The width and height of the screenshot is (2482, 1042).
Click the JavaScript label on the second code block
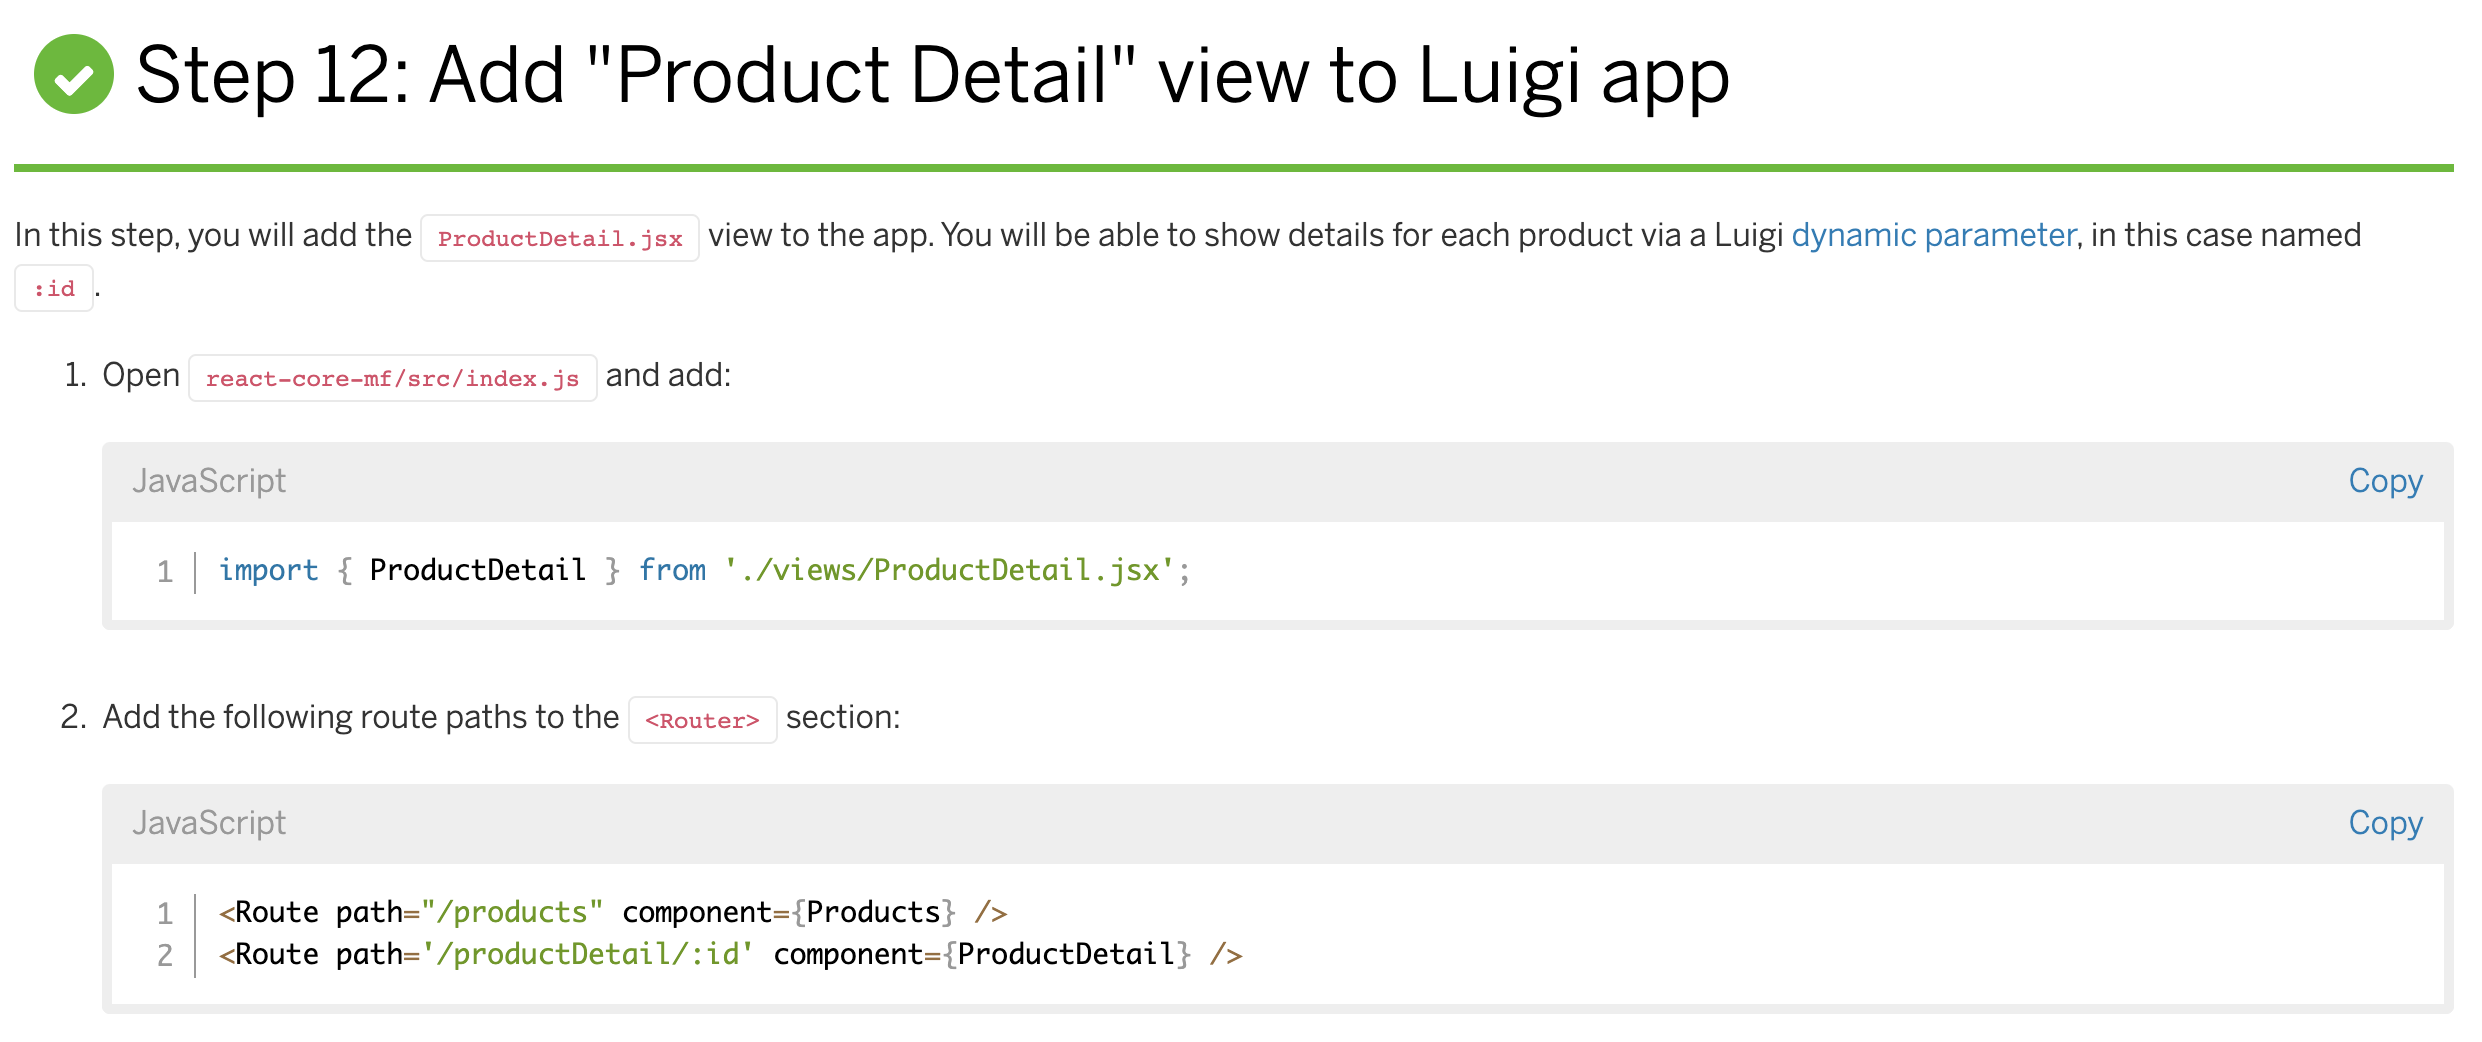point(209,822)
